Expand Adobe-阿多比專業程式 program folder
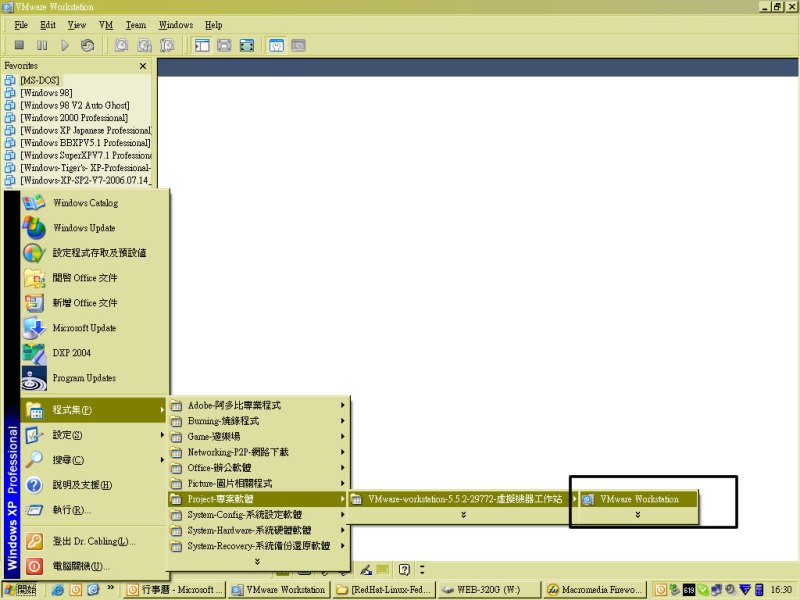This screenshot has height=600, width=800. click(x=258, y=405)
